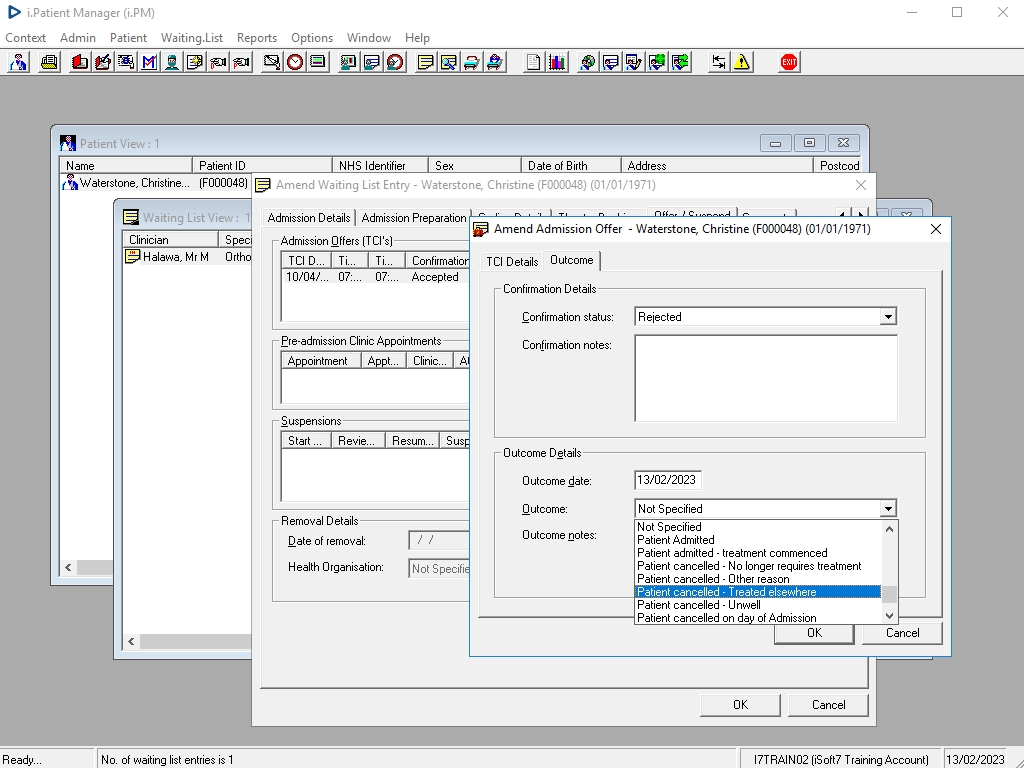Select the Waterstone, Christine patient row
Image resolution: width=1024 pixels, height=768 pixels.
[x=155, y=184]
